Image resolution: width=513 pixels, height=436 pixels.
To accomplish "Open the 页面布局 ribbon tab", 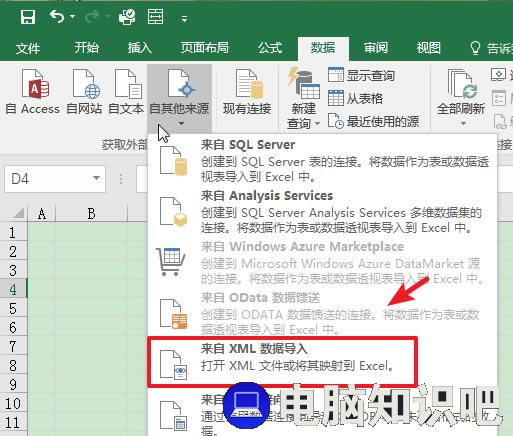I will (205, 48).
